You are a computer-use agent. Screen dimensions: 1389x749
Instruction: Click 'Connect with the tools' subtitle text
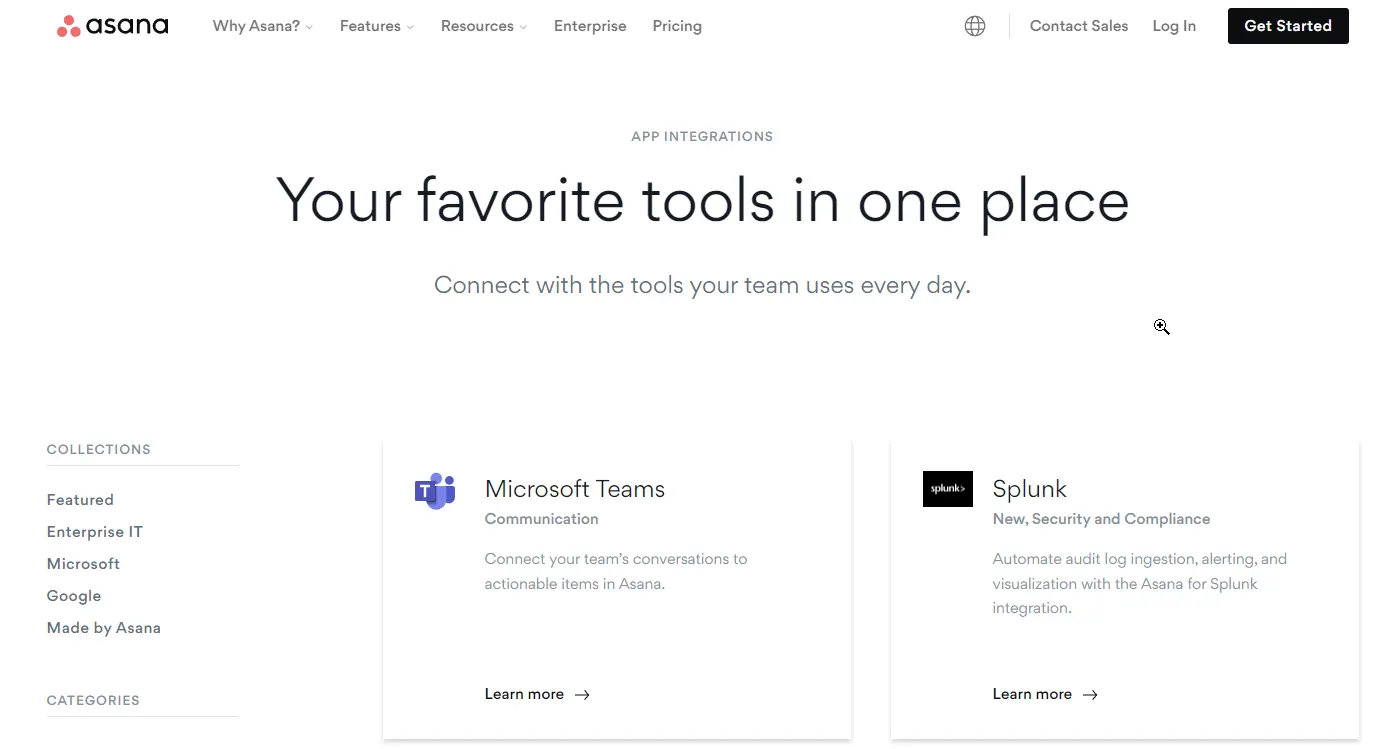tap(702, 285)
